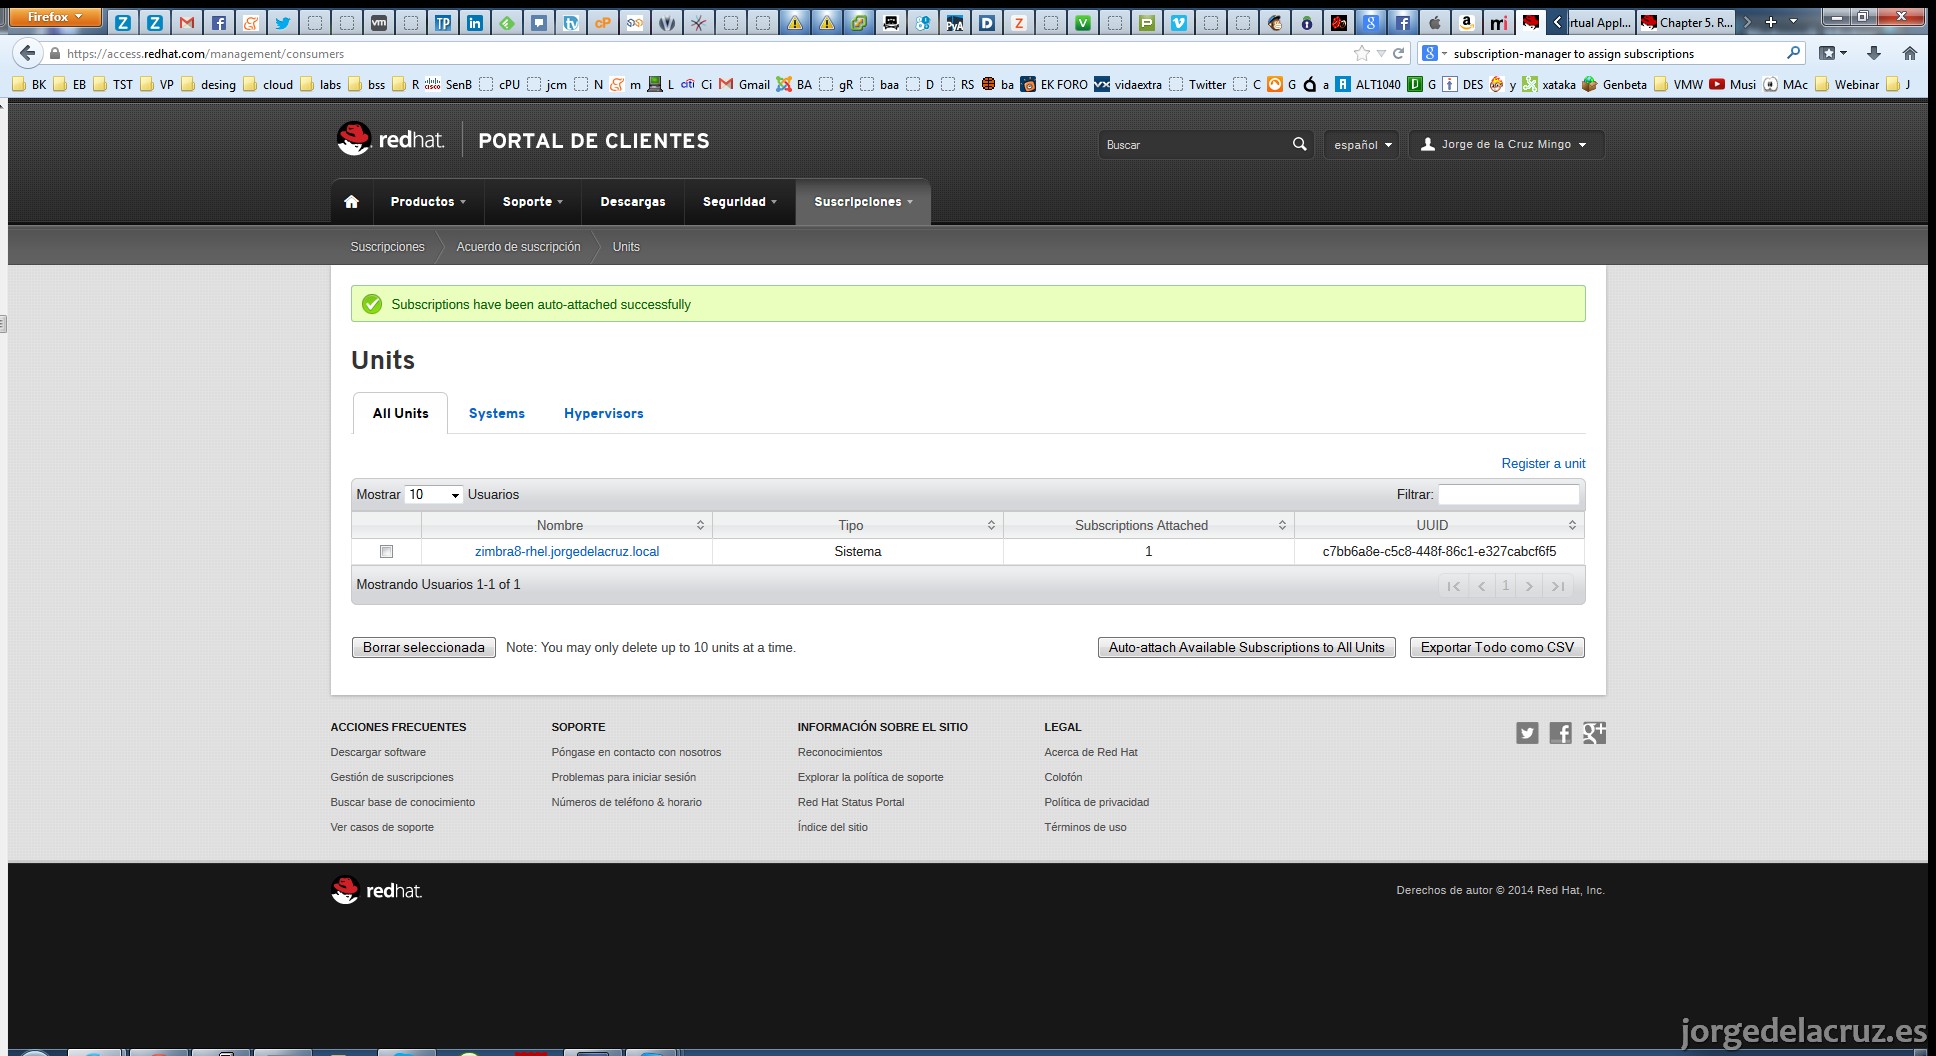Click the portal home icon in the navigation bar
Viewport: 1936px width, 1056px height.
point(351,201)
